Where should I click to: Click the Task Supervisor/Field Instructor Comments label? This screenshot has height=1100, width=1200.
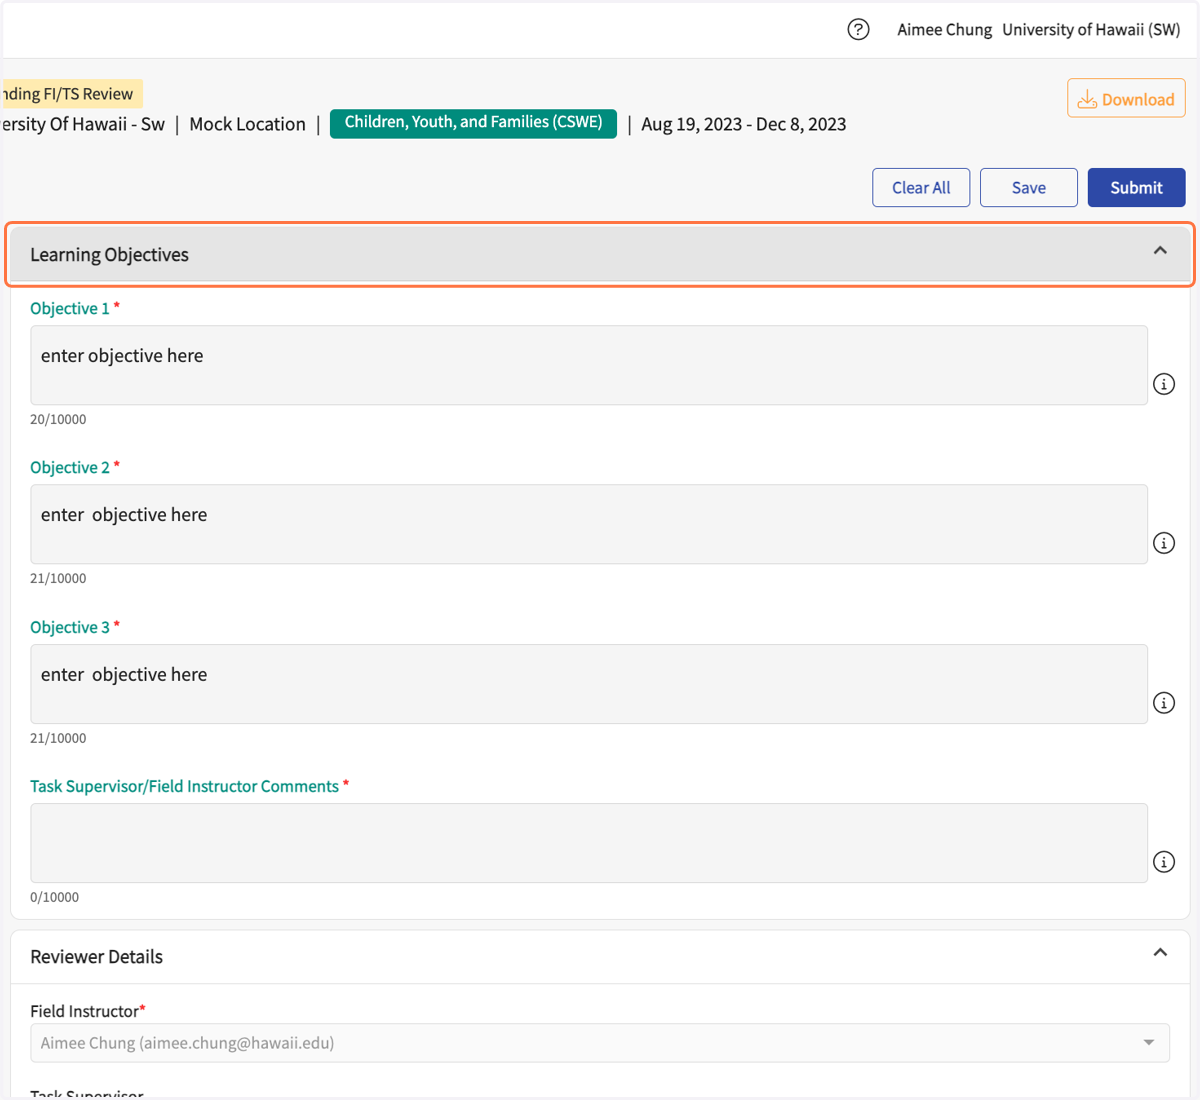(x=185, y=787)
